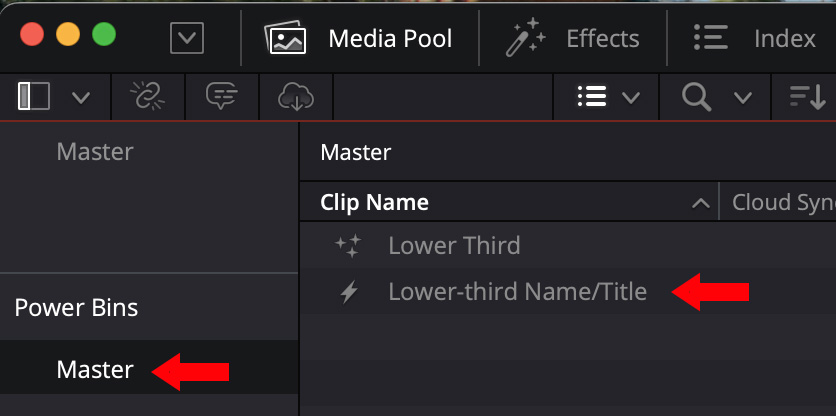Select Master under Power Bins

click(95, 369)
